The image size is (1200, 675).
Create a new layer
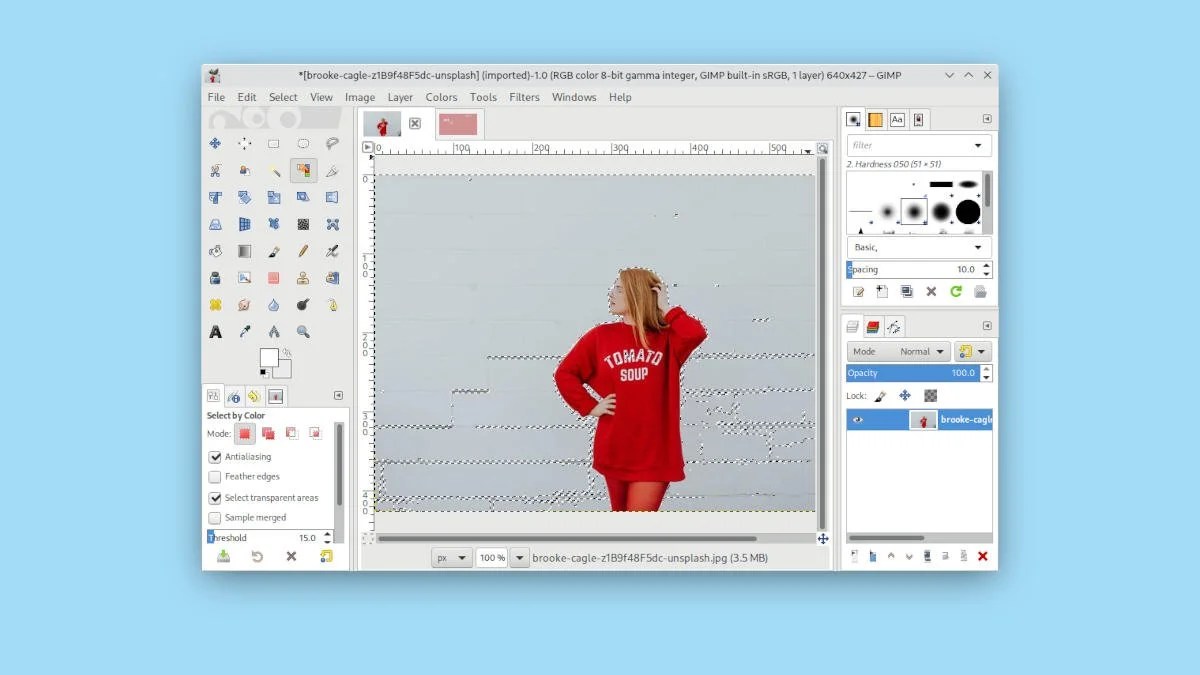[854, 556]
